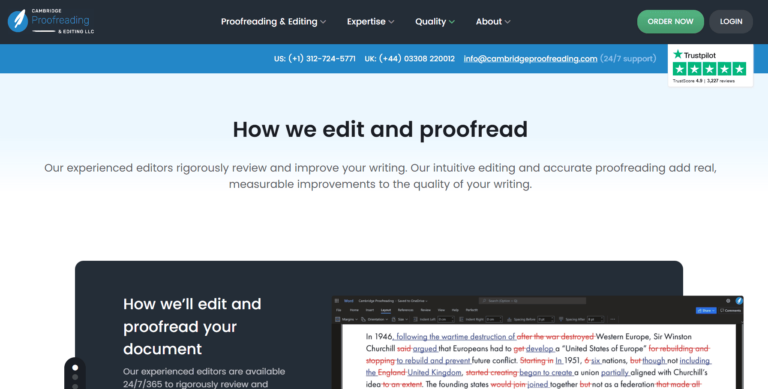This screenshot has height=389, width=768.
Task: Open the About dropdown menu
Action: [x=493, y=22]
